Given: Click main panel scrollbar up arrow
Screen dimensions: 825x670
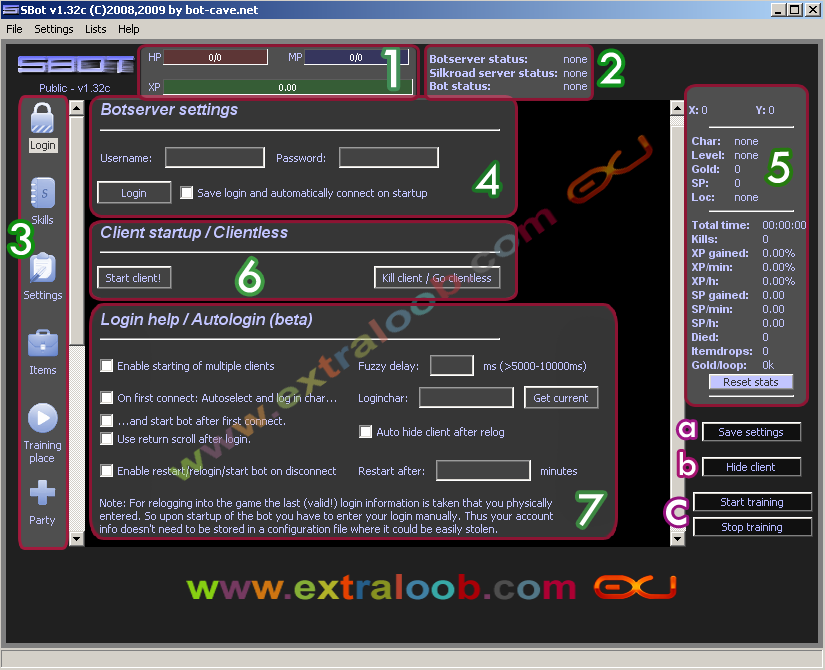Looking at the screenshot, I should coord(677,108).
